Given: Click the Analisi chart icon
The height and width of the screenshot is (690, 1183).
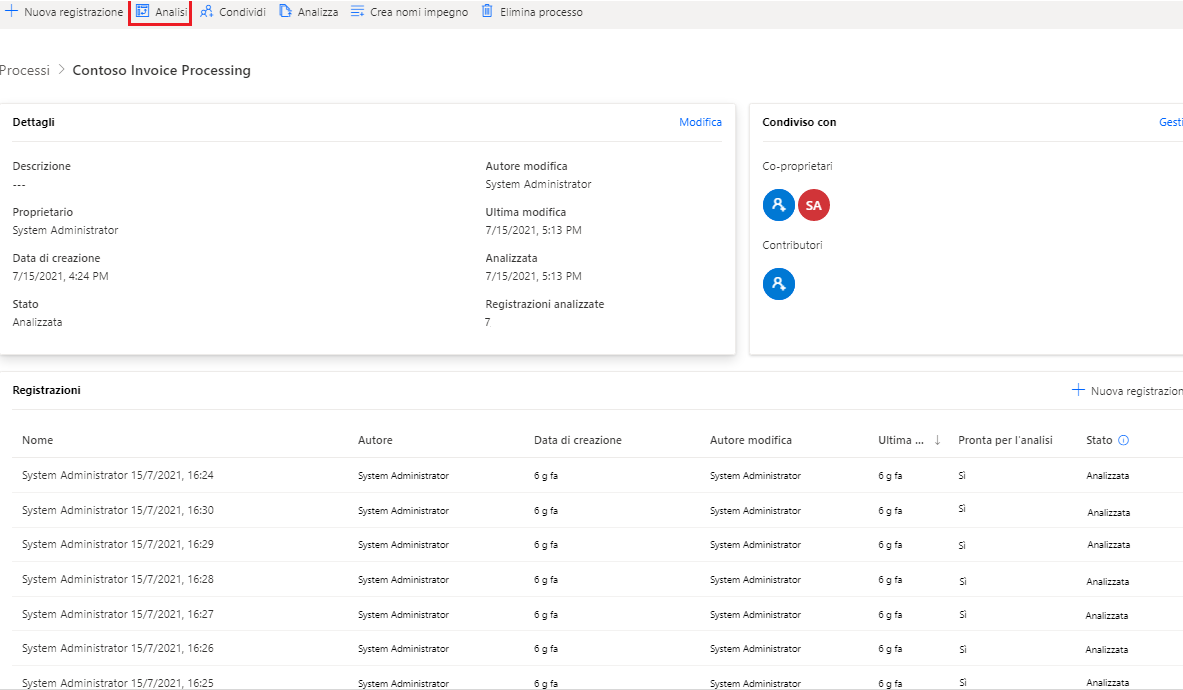Looking at the screenshot, I should click(143, 11).
